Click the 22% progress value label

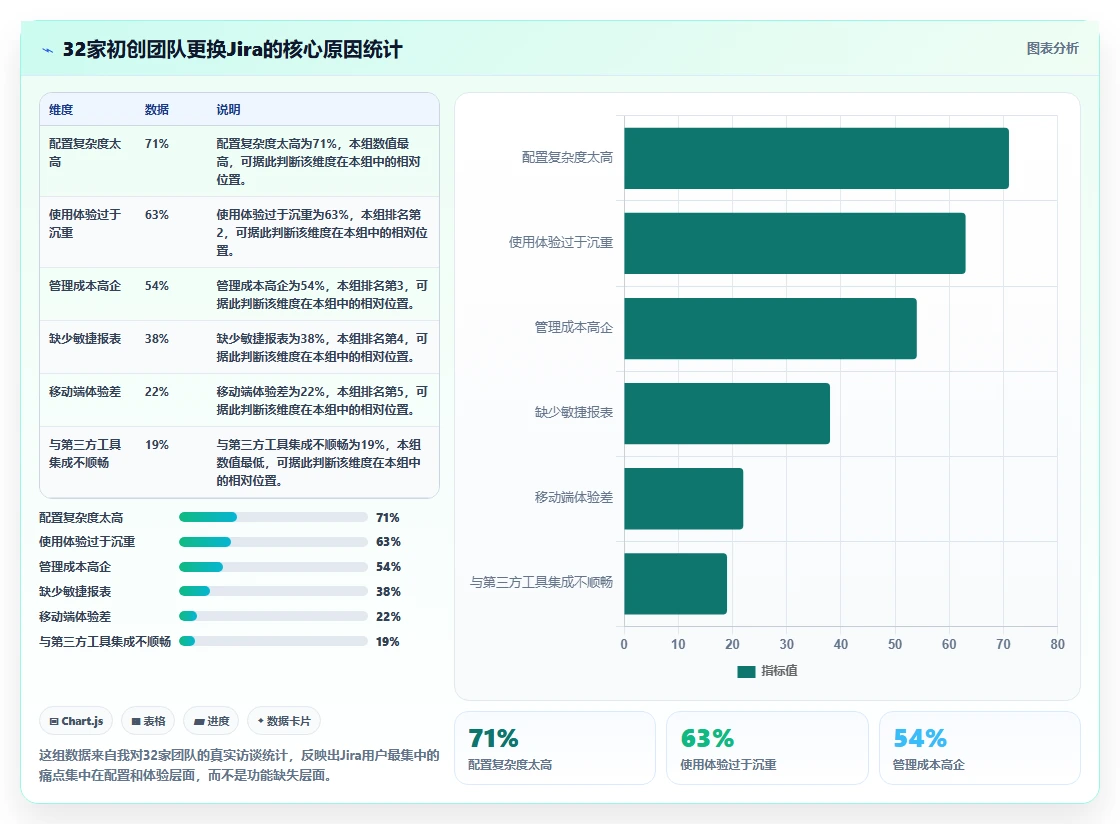pyautogui.click(x=388, y=616)
